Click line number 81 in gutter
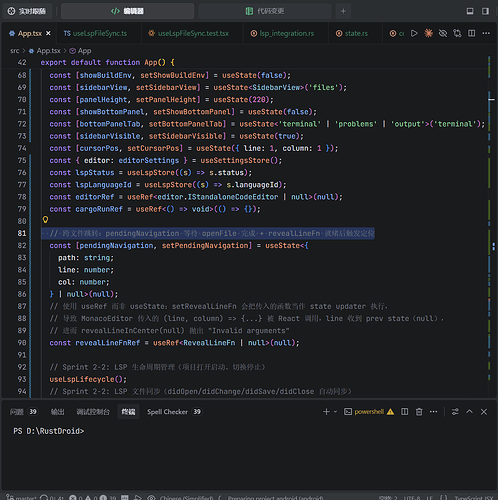Viewport: 498px width, 500px height. click(x=22, y=233)
